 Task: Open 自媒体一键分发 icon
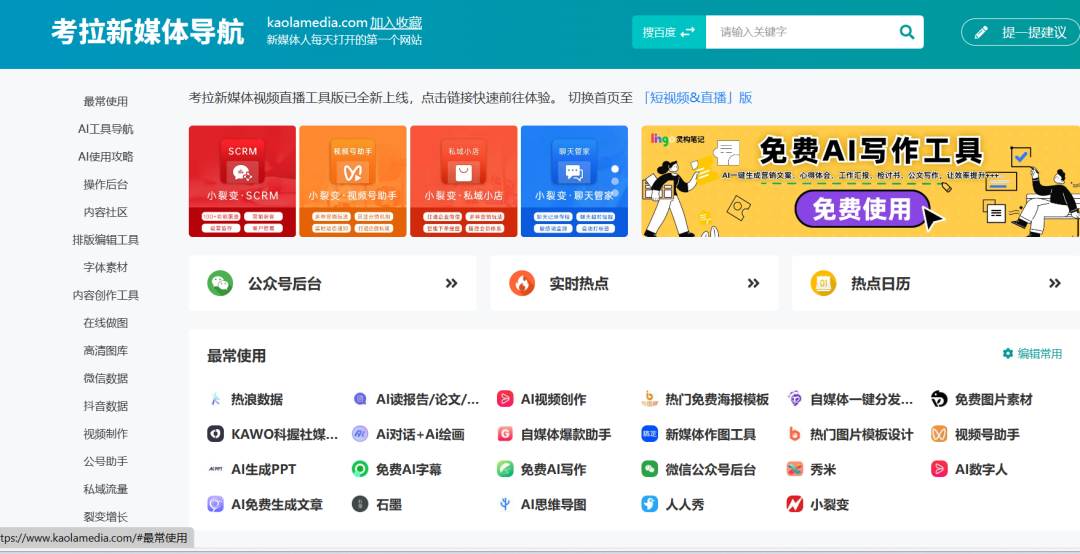(x=794, y=399)
